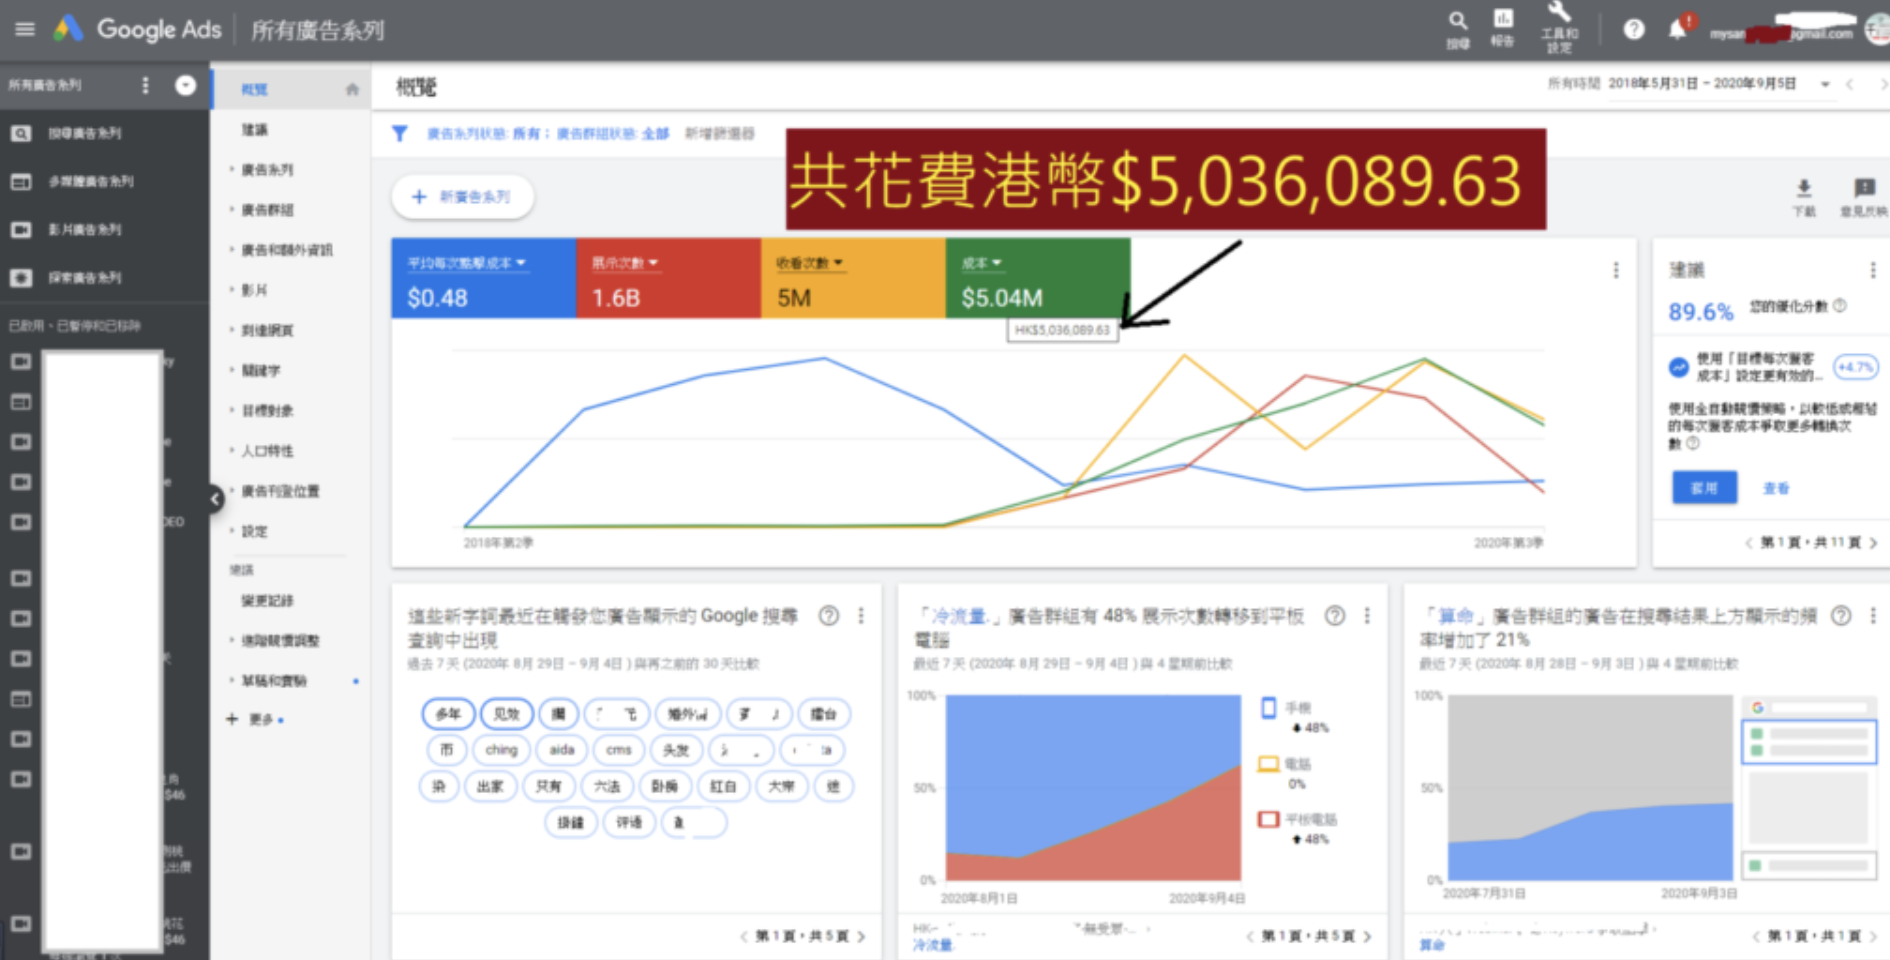Screen dimensions: 1890x960
Task: Click the help question mark icon
Action: tap(1634, 30)
